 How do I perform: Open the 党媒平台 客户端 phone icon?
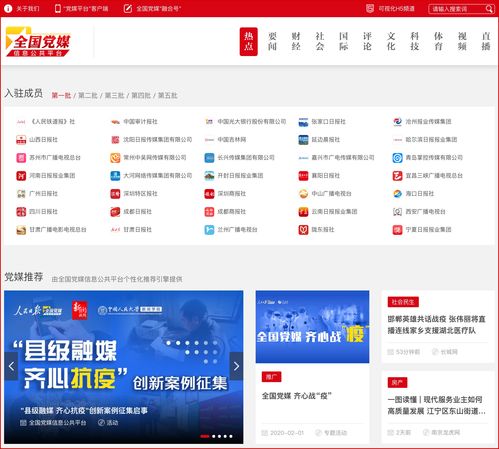click(x=58, y=8)
